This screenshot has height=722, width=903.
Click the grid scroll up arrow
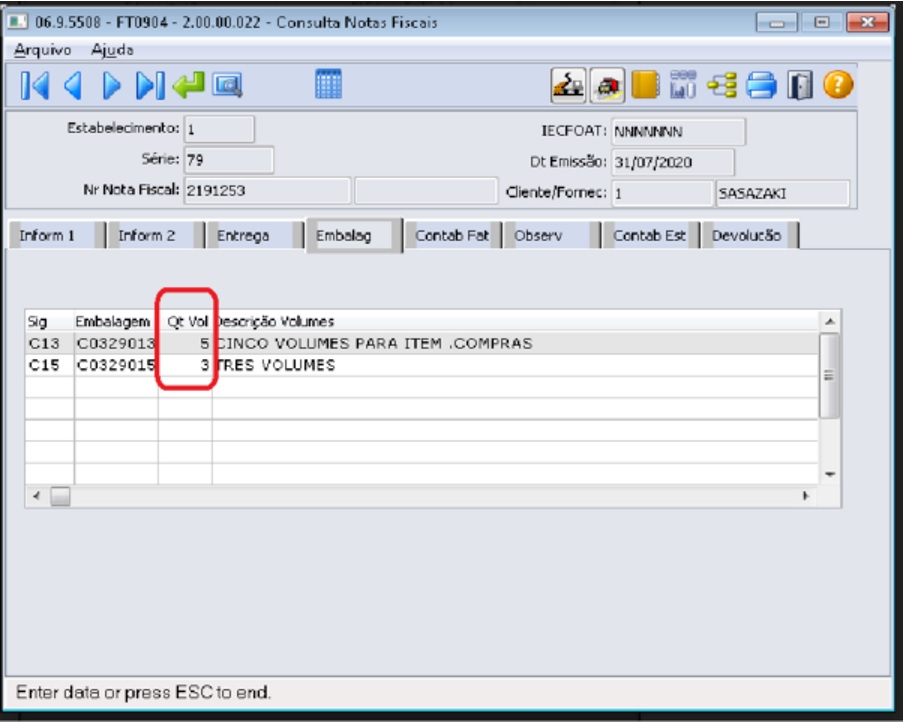coord(830,321)
